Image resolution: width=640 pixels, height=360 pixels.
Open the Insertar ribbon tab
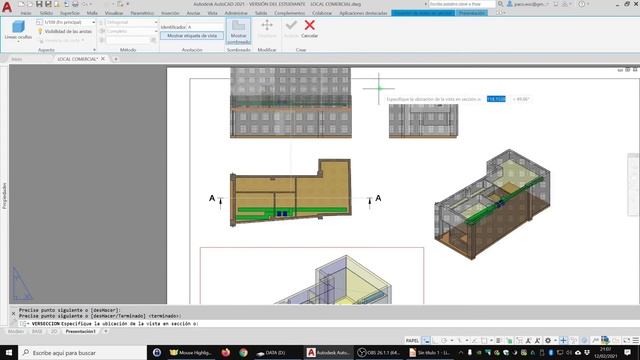[x=170, y=13]
